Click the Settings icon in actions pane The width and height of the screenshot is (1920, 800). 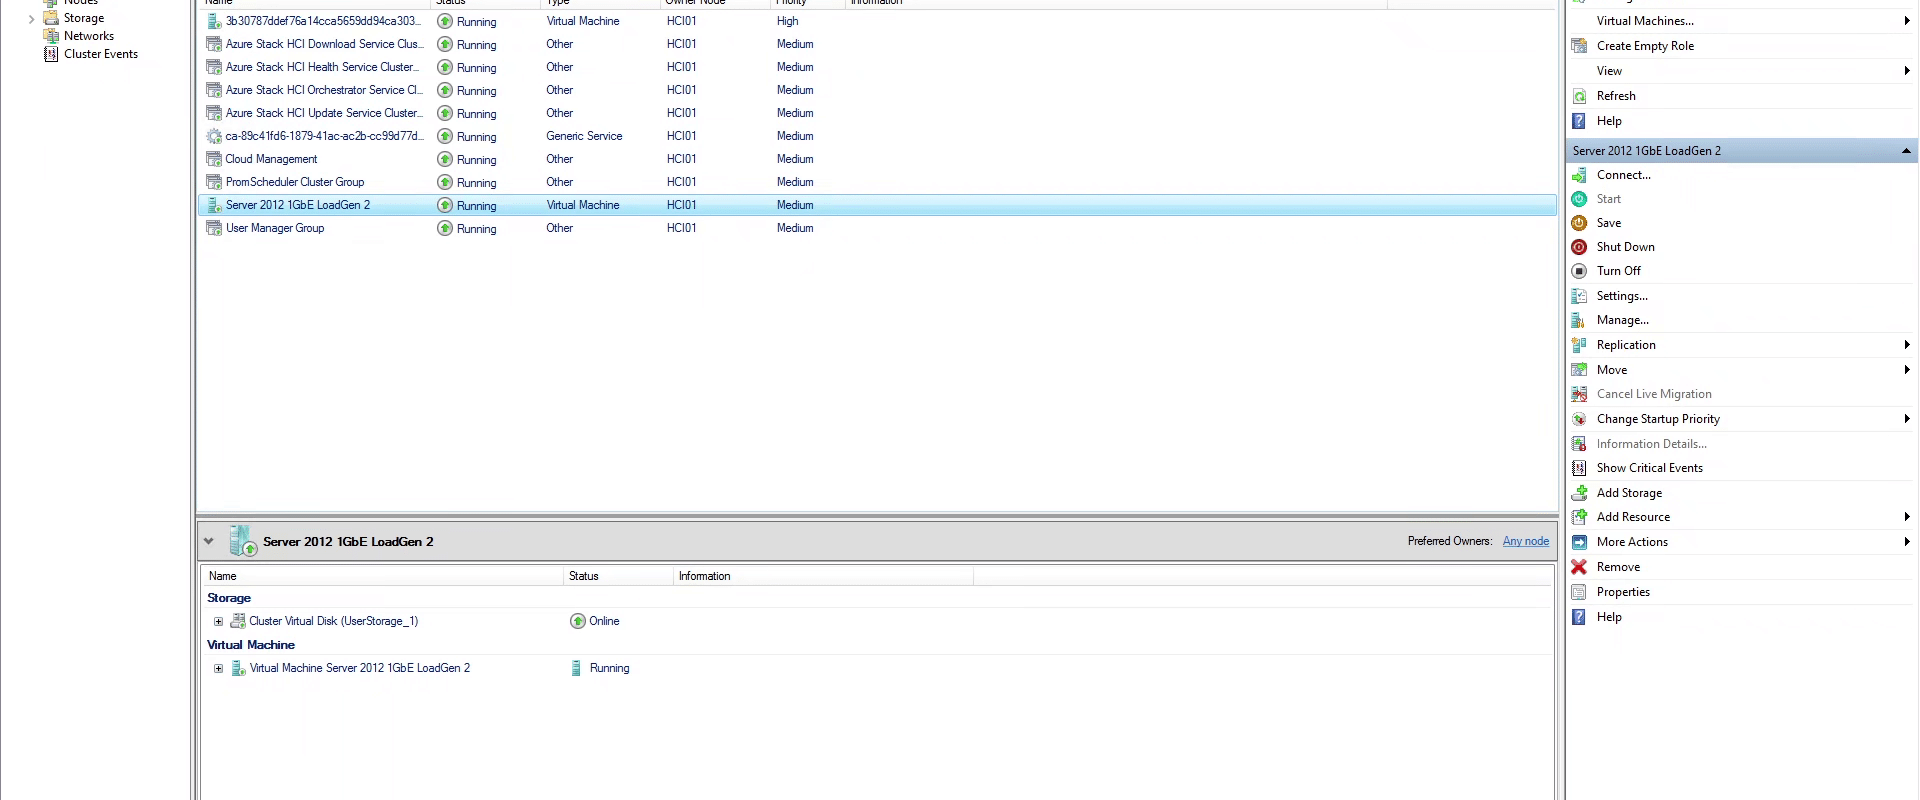[x=1579, y=296]
